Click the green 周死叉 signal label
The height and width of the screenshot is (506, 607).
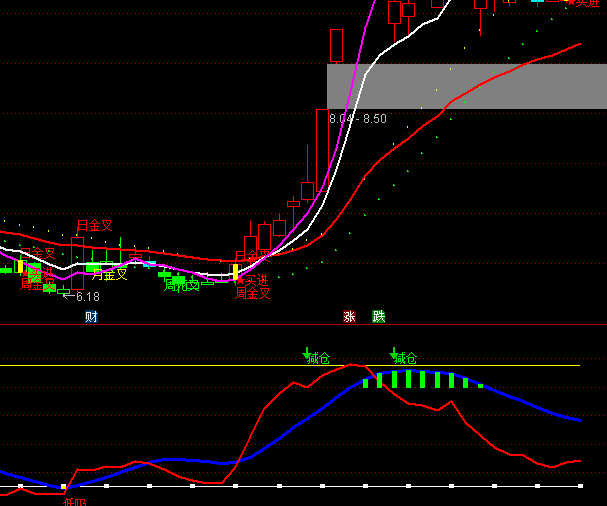[x=182, y=286]
